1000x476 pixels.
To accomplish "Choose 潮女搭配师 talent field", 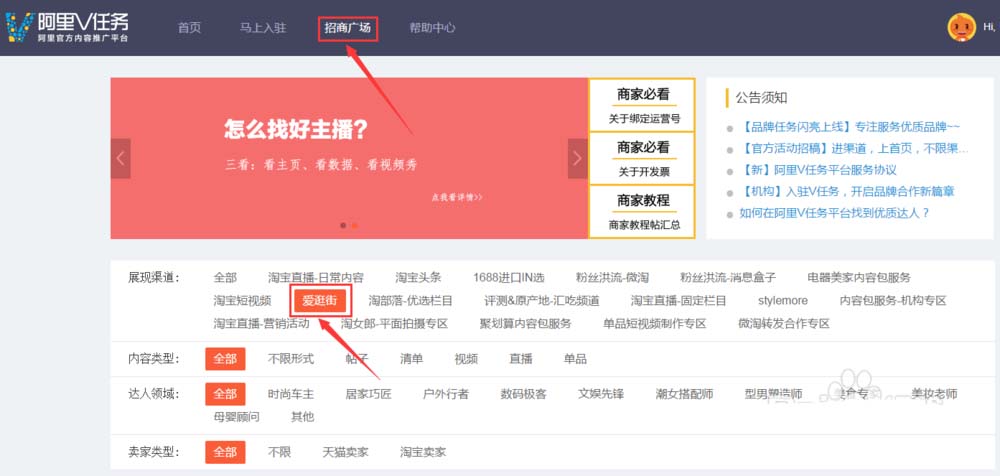I will pos(684,394).
